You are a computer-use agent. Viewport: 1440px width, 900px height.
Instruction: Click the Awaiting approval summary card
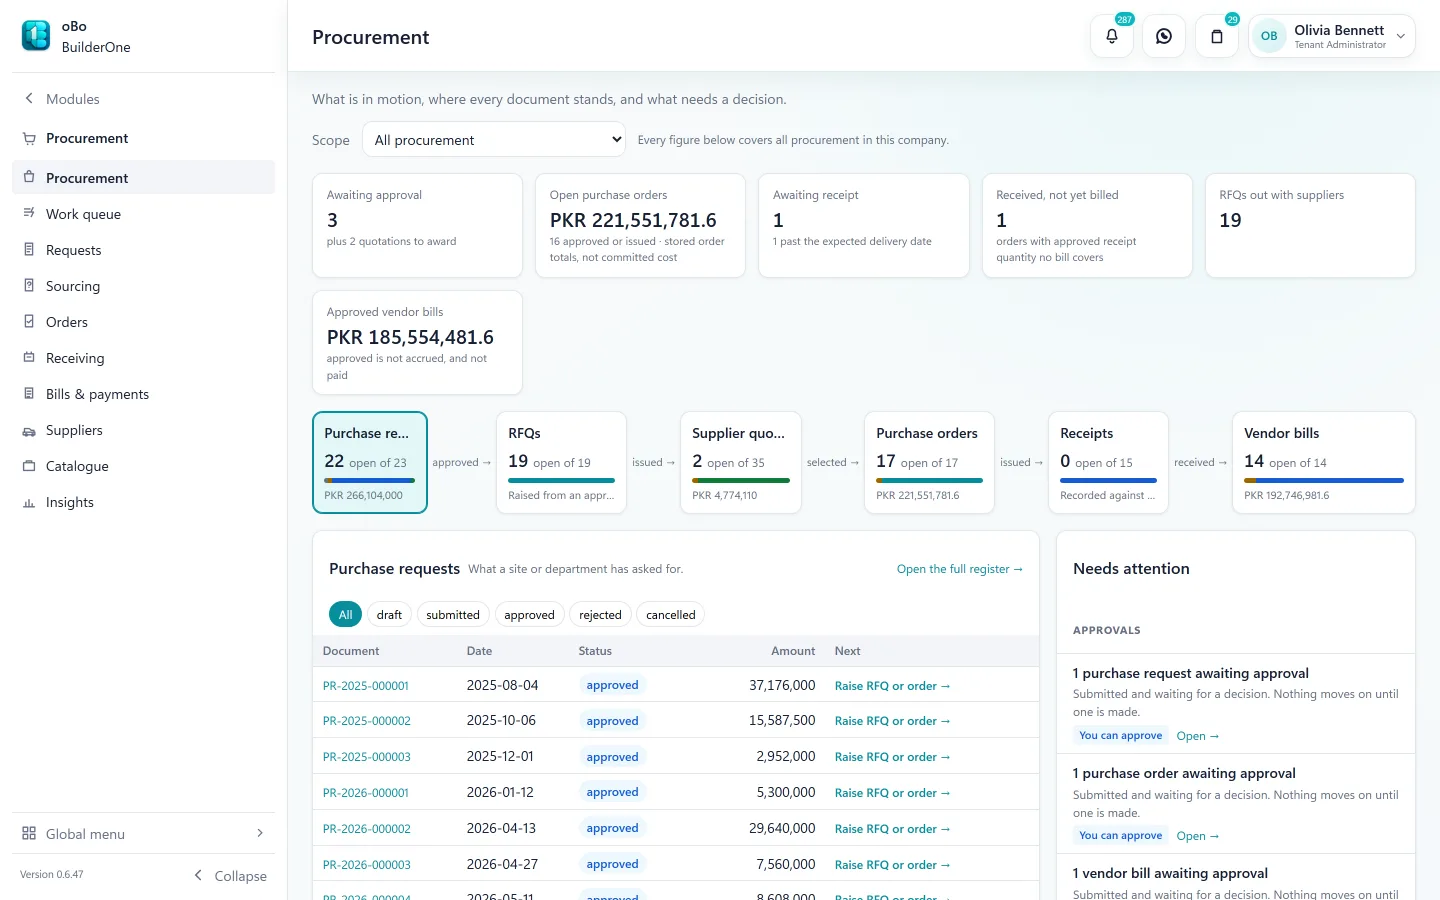(417, 225)
